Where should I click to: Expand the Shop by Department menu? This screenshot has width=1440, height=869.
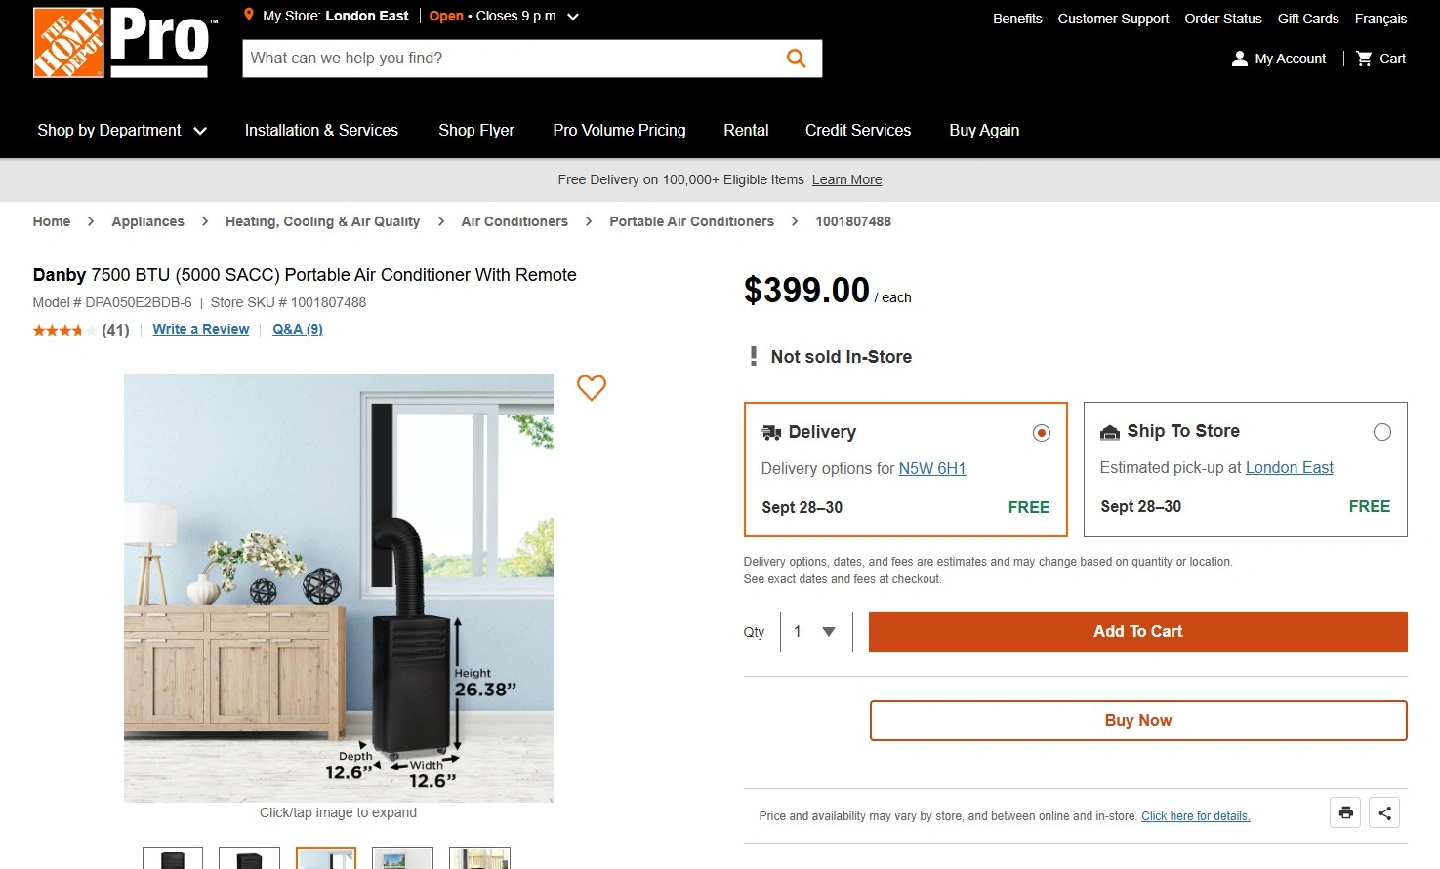pos(122,131)
